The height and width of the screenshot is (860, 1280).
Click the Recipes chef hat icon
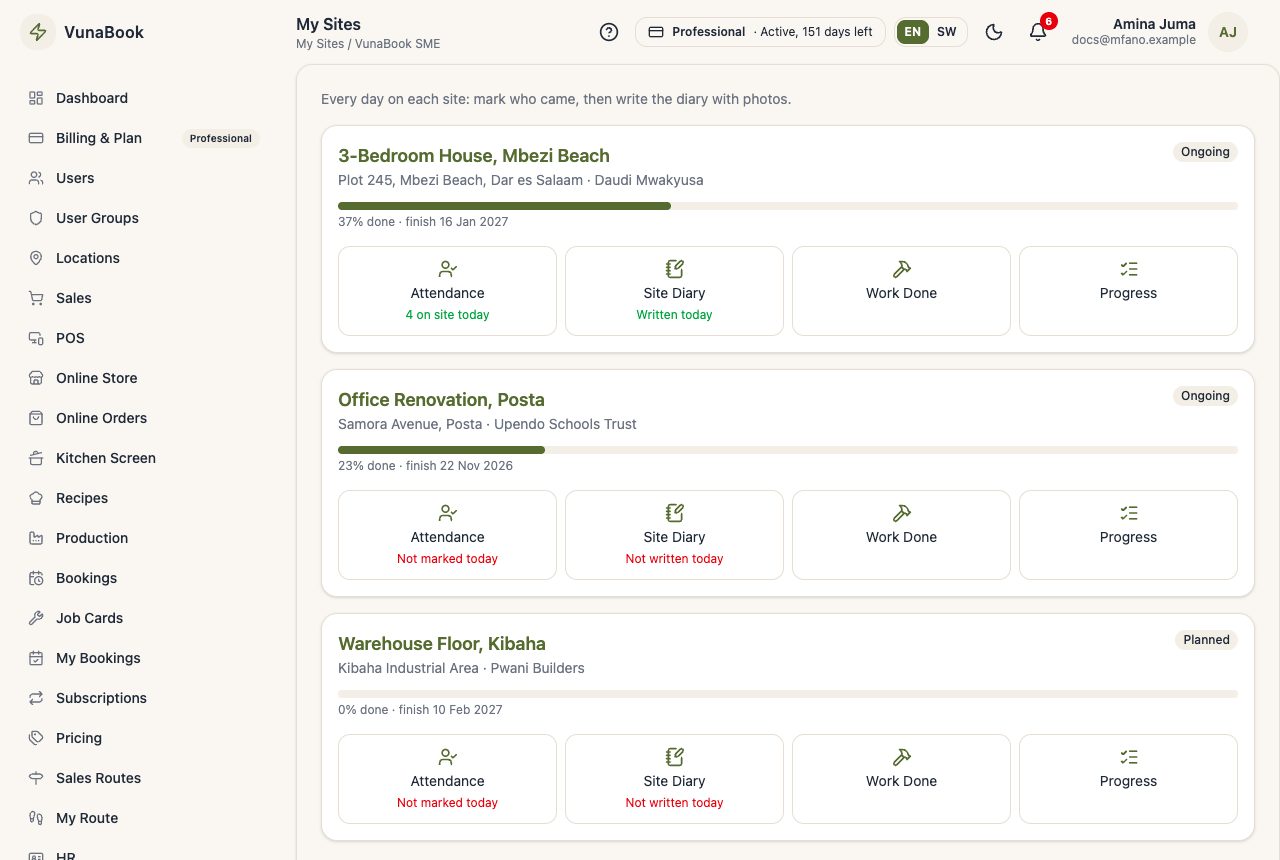36,498
